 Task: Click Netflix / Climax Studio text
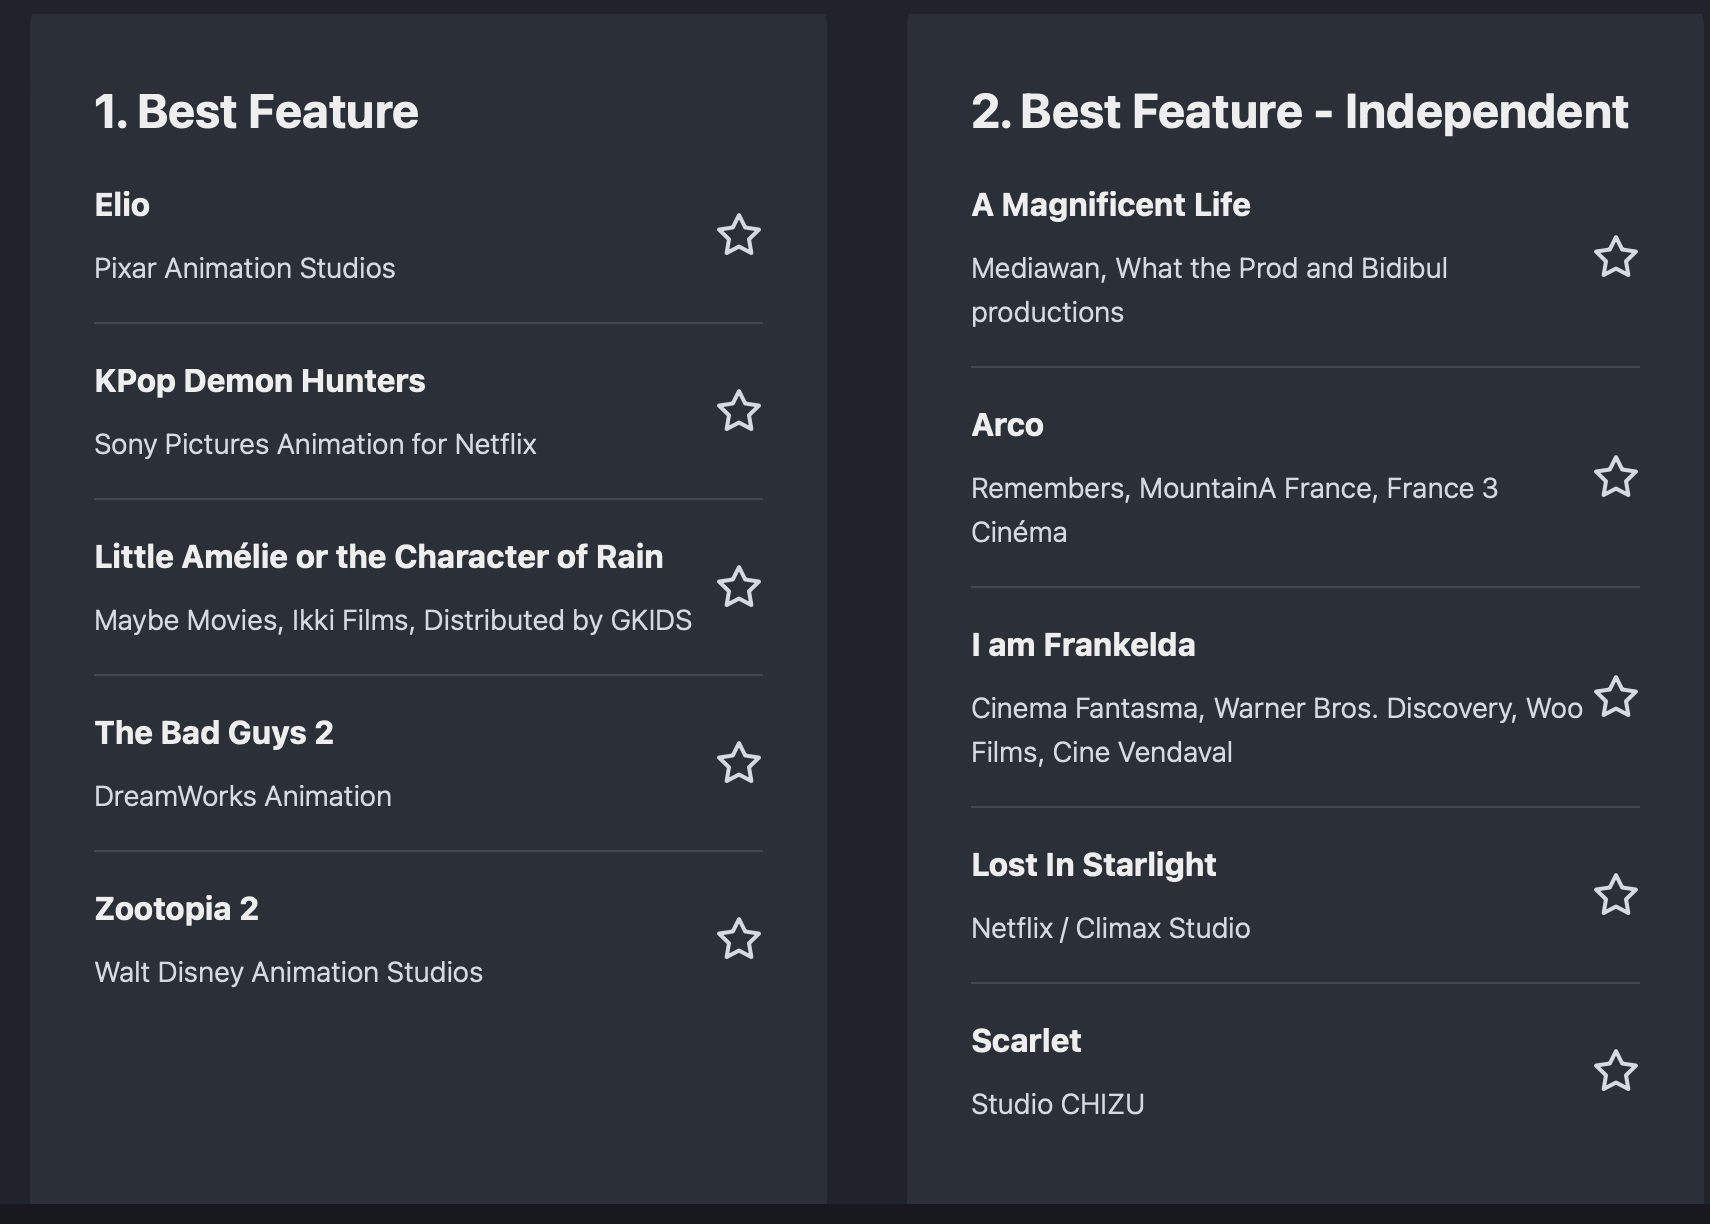[x=1110, y=928]
